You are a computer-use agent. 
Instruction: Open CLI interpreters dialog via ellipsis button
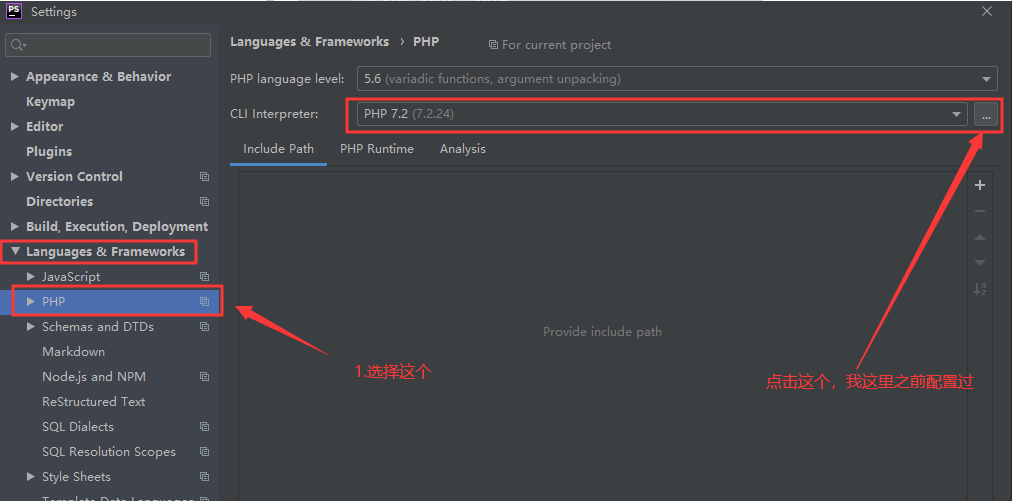pyautogui.click(x=986, y=114)
